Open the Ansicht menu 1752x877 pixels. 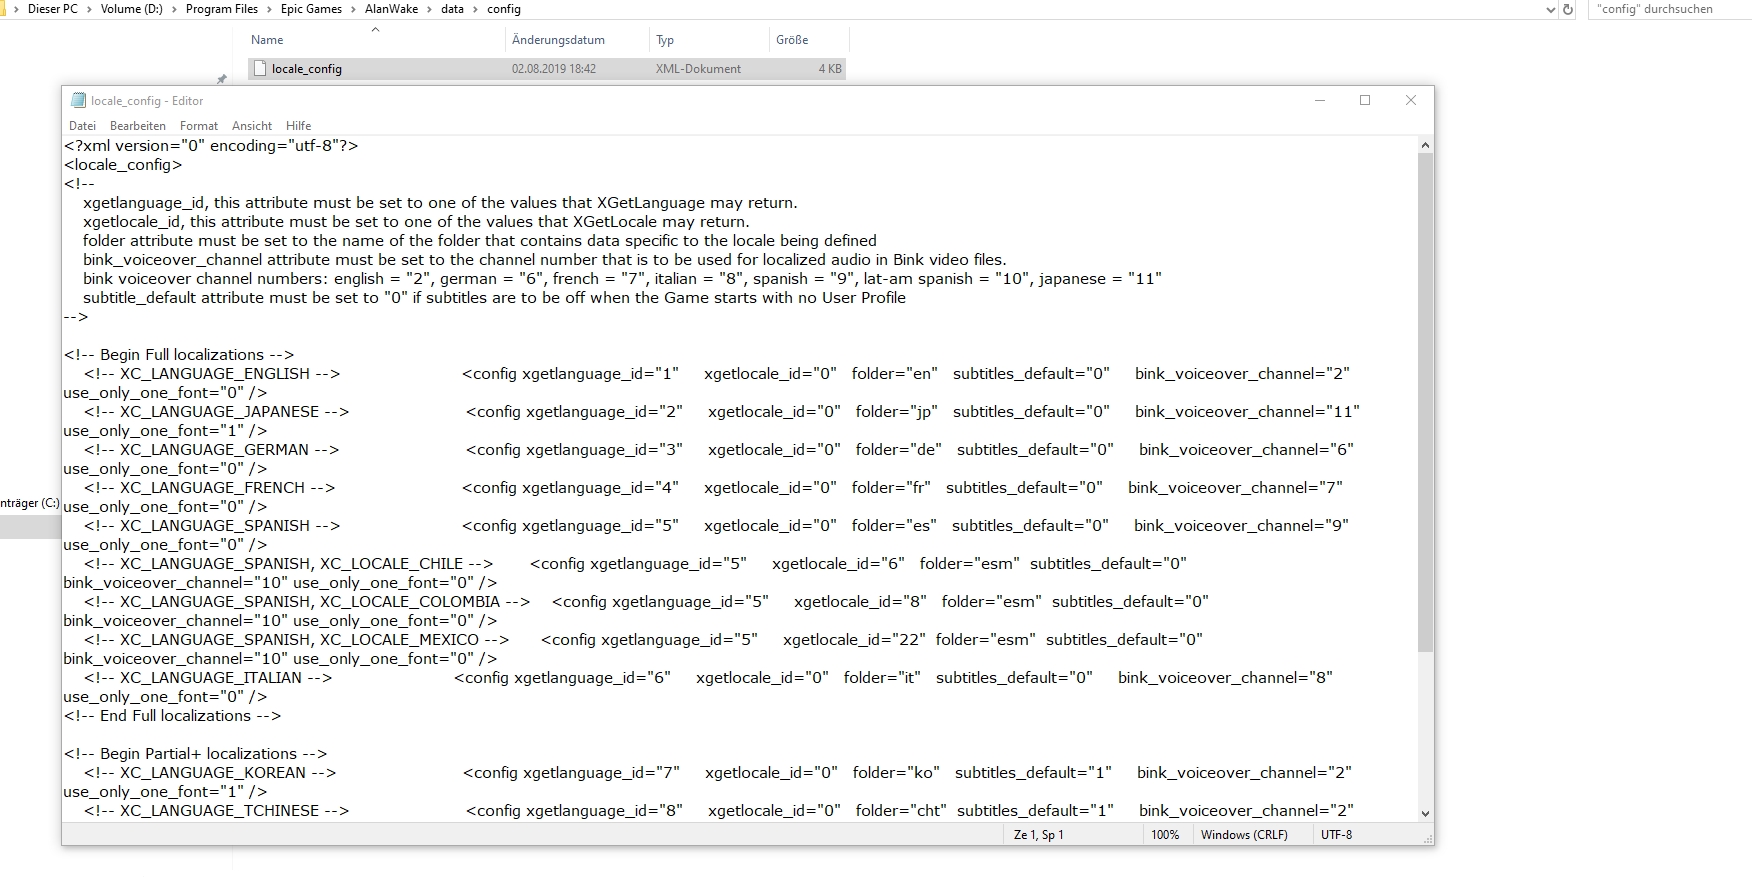coord(252,126)
